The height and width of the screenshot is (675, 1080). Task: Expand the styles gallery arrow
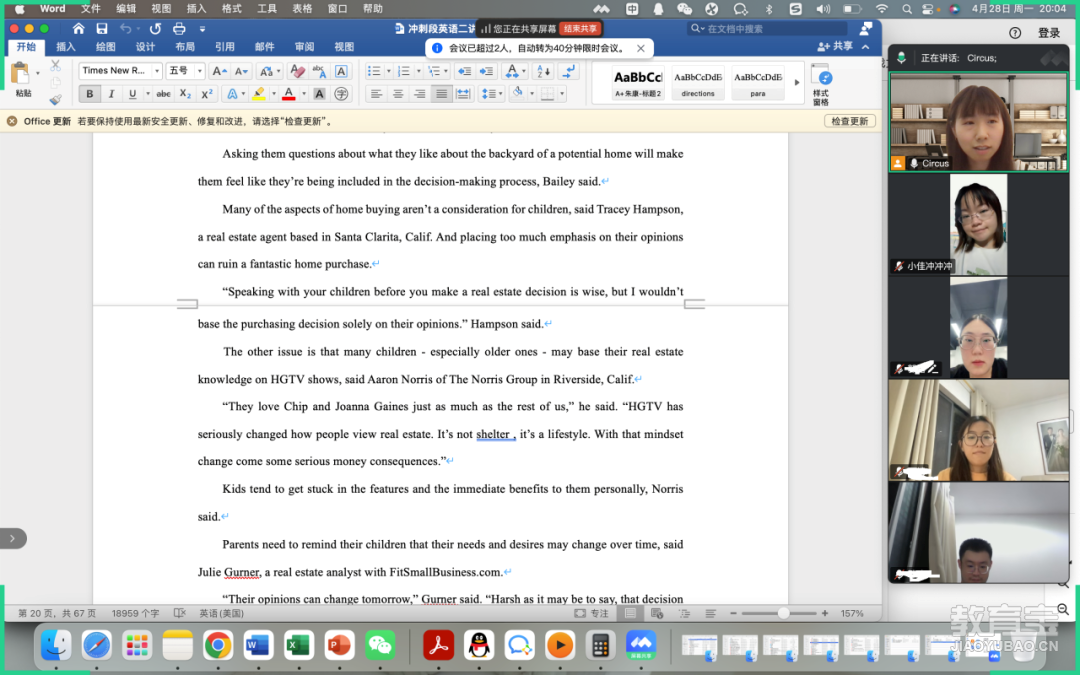(797, 82)
